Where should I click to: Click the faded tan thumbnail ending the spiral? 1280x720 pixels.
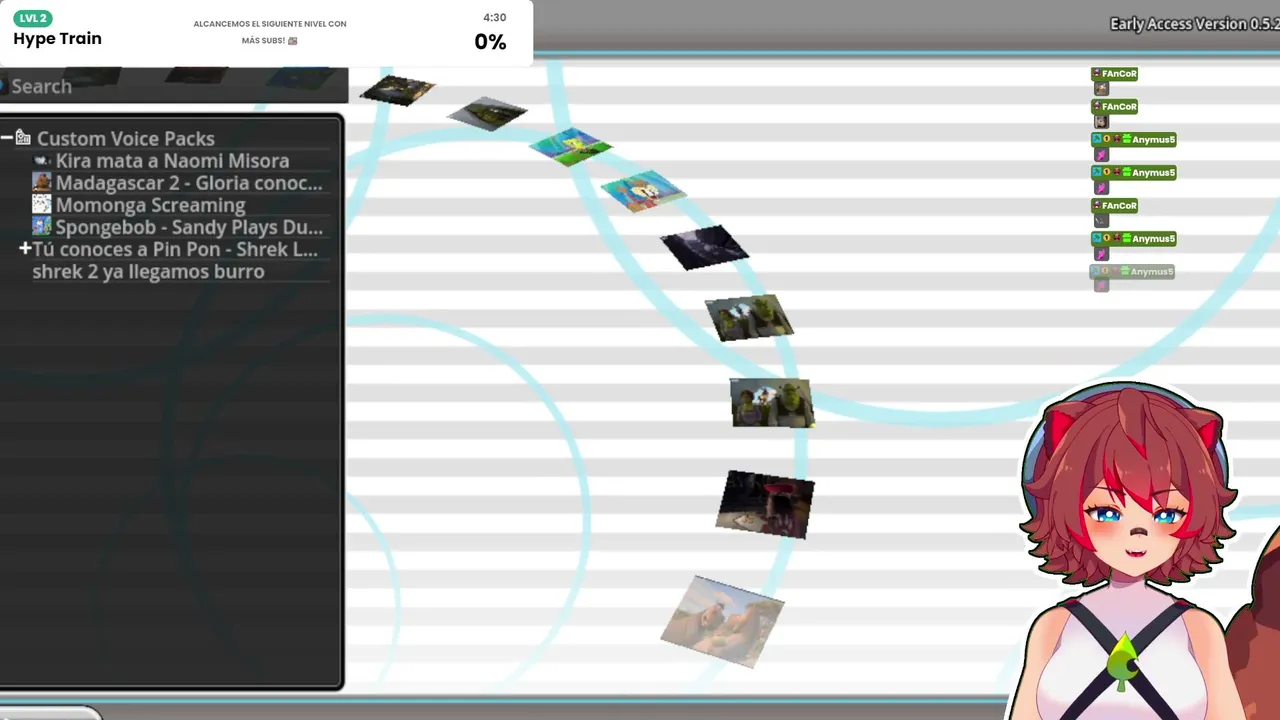point(722,620)
